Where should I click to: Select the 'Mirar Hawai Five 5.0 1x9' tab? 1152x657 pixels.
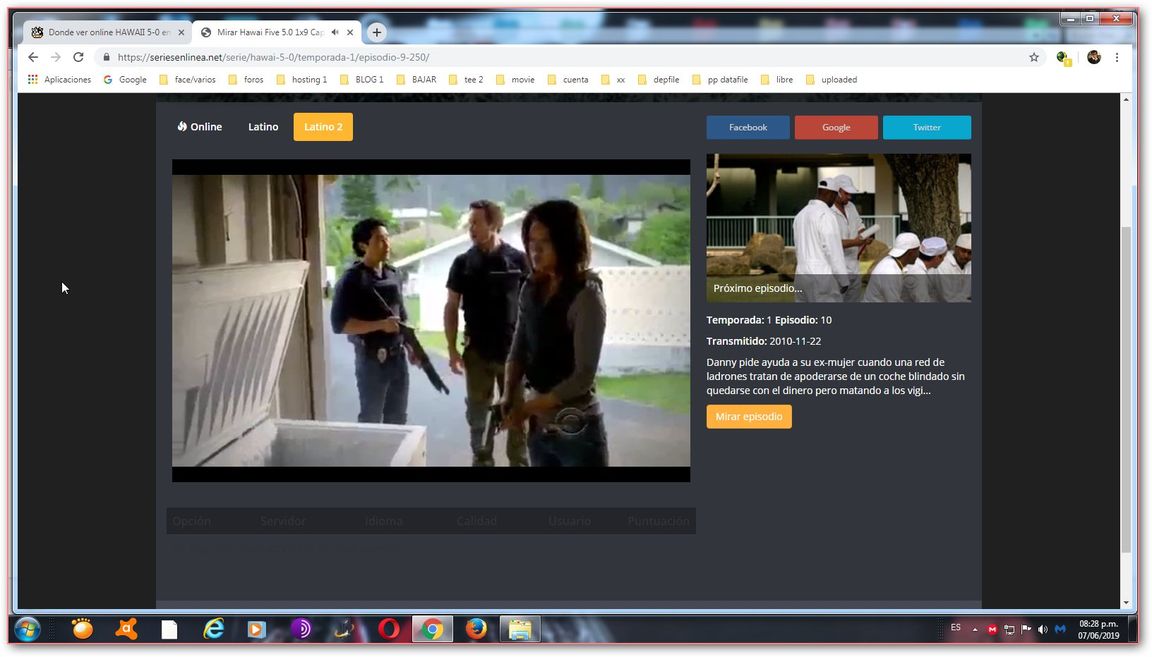tap(276, 32)
